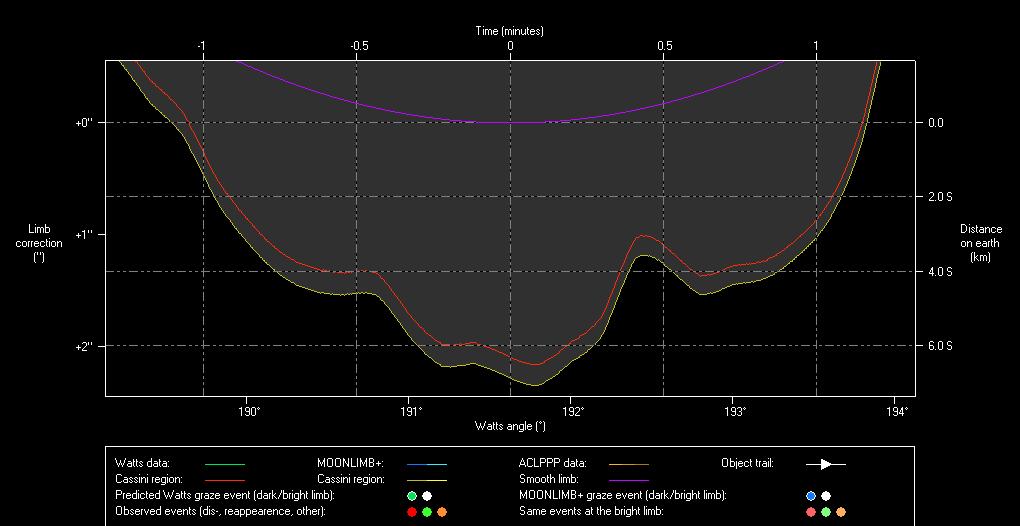Image resolution: width=1020 pixels, height=526 pixels.
Task: Click the pink Same events bright limb dot
Action: pos(810,512)
